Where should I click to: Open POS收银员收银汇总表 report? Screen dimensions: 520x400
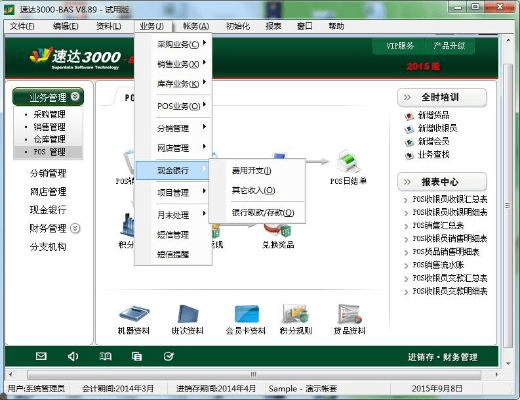450,199
